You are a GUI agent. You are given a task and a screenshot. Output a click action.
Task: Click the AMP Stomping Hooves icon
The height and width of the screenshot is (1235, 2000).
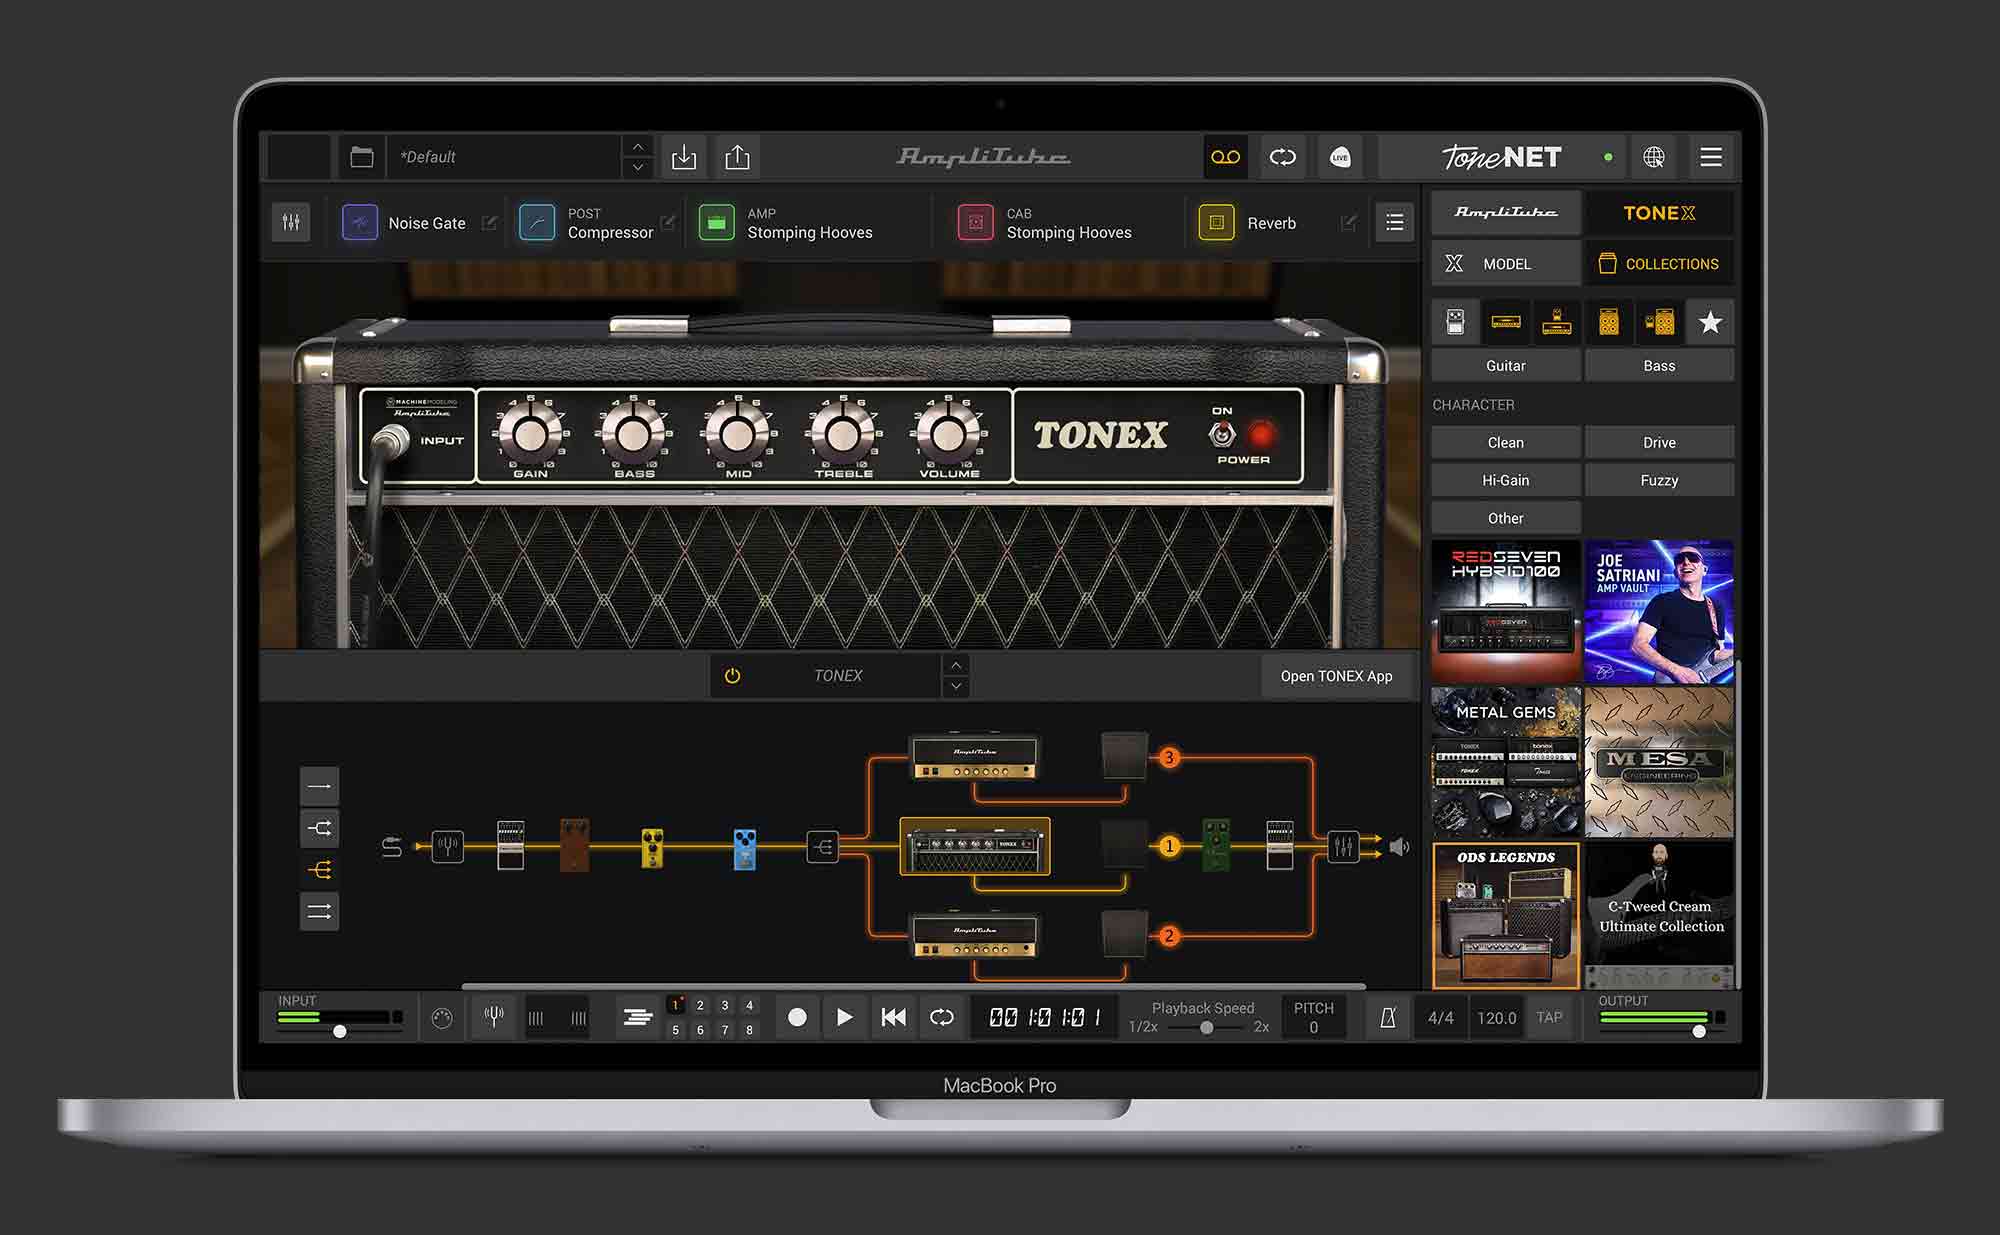tap(716, 223)
